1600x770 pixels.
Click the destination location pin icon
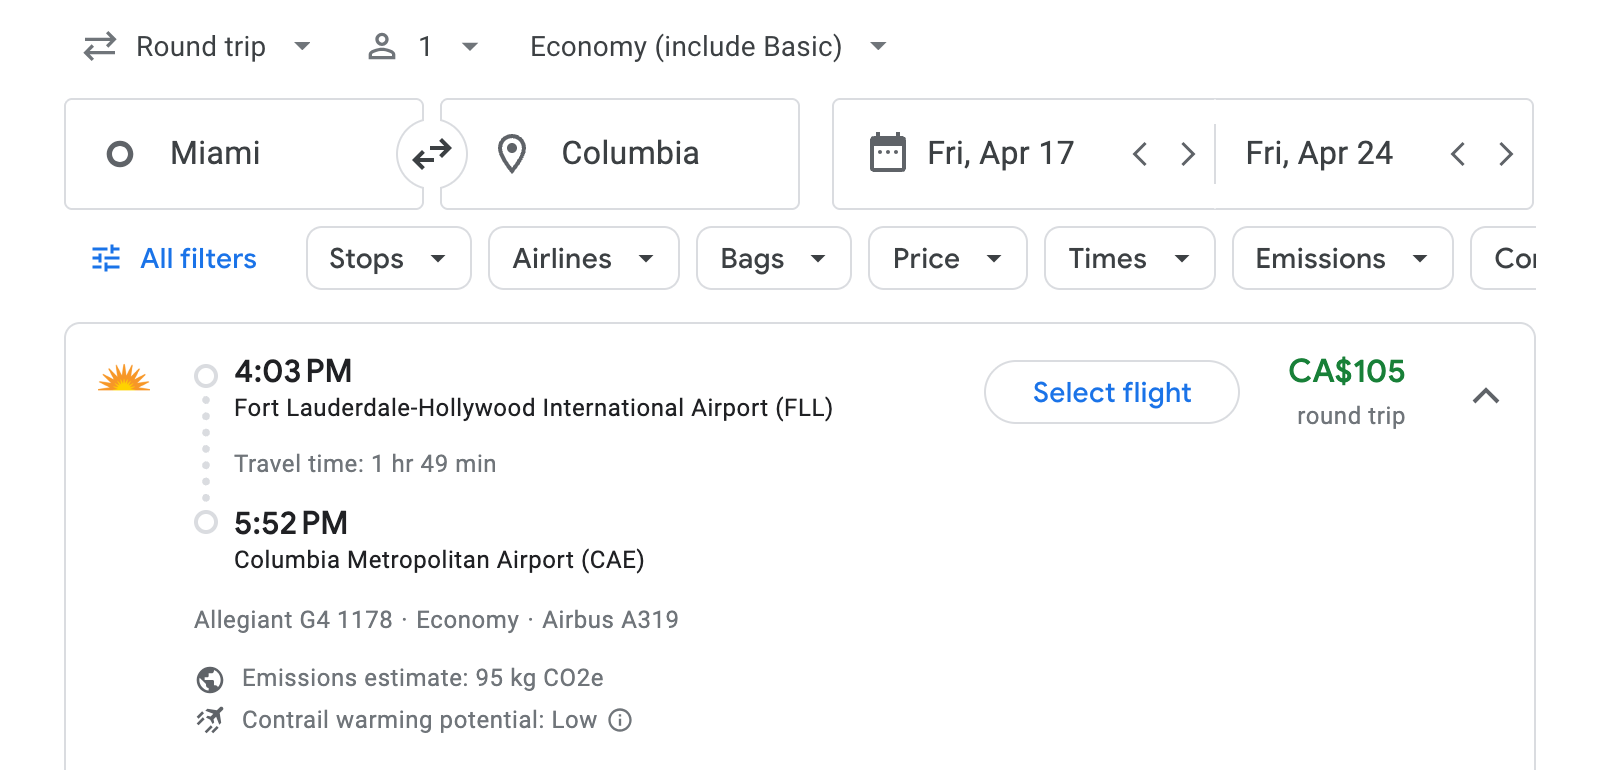(511, 153)
